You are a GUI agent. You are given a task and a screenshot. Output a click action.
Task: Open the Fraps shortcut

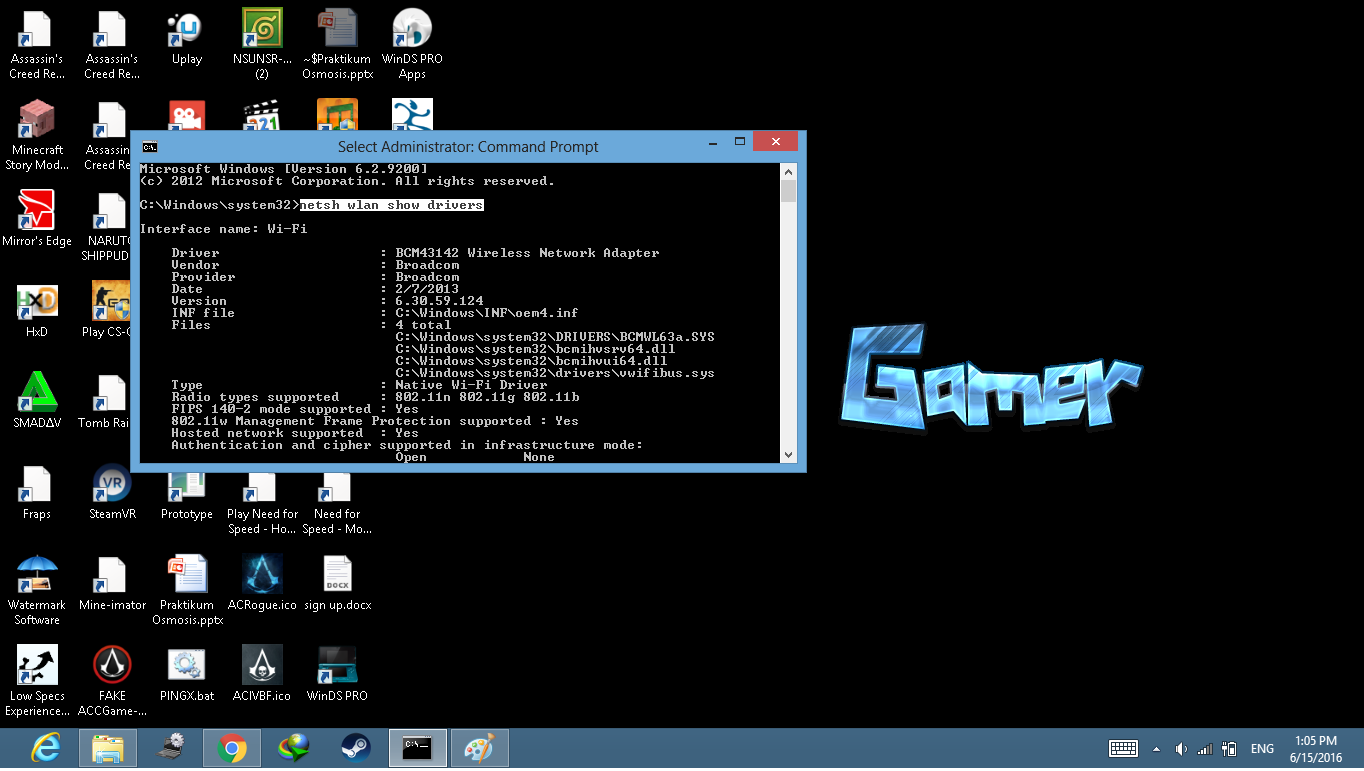click(x=36, y=484)
